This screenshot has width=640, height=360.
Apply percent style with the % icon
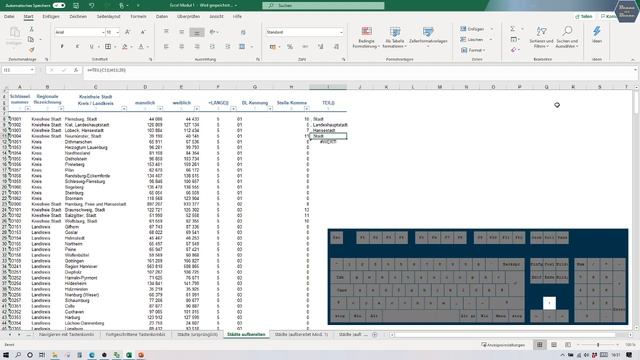pos(289,47)
